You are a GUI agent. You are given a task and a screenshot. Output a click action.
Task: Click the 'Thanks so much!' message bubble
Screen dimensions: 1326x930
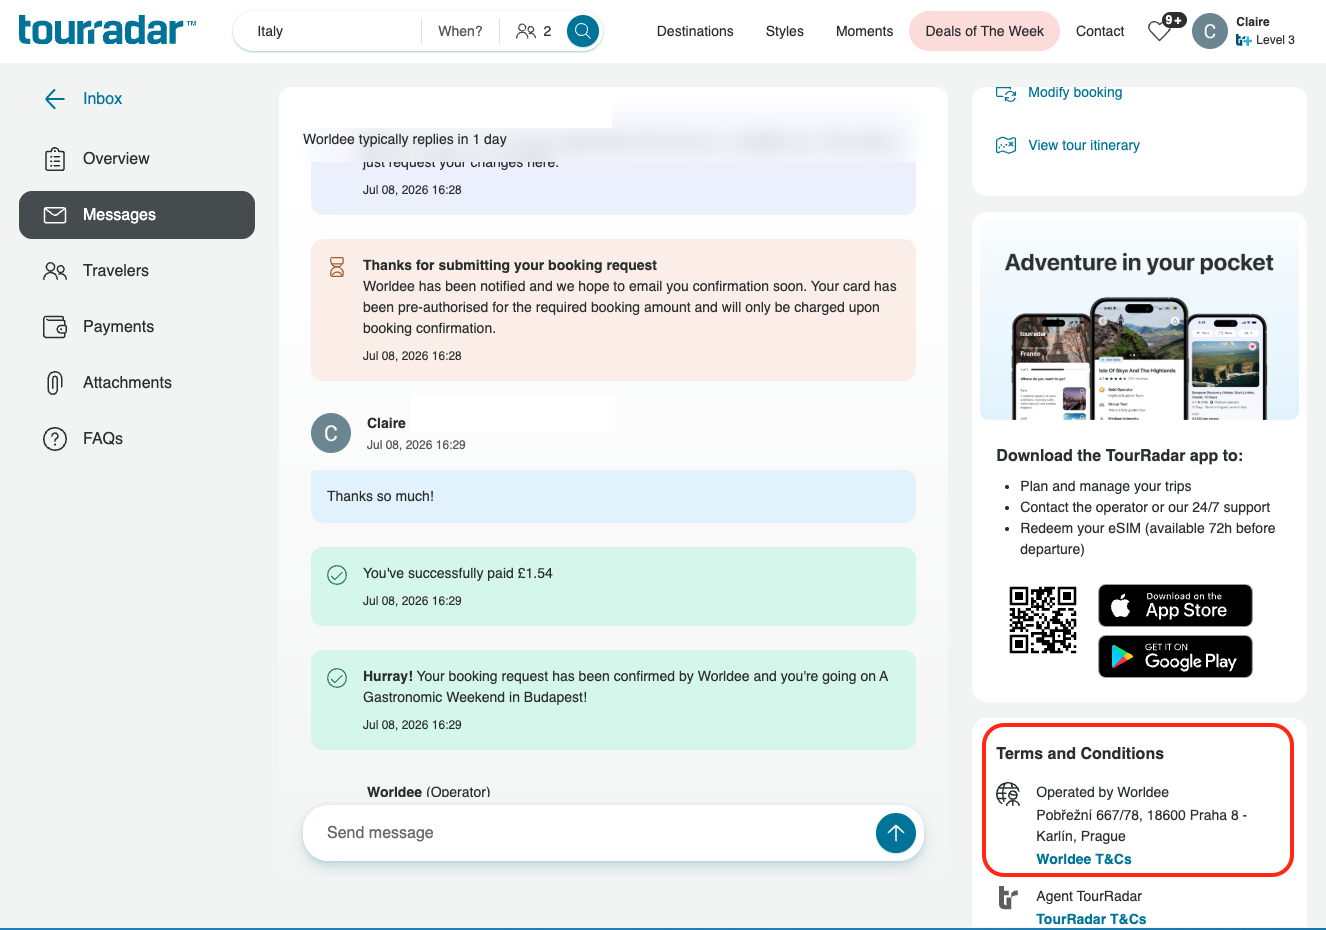coord(613,496)
